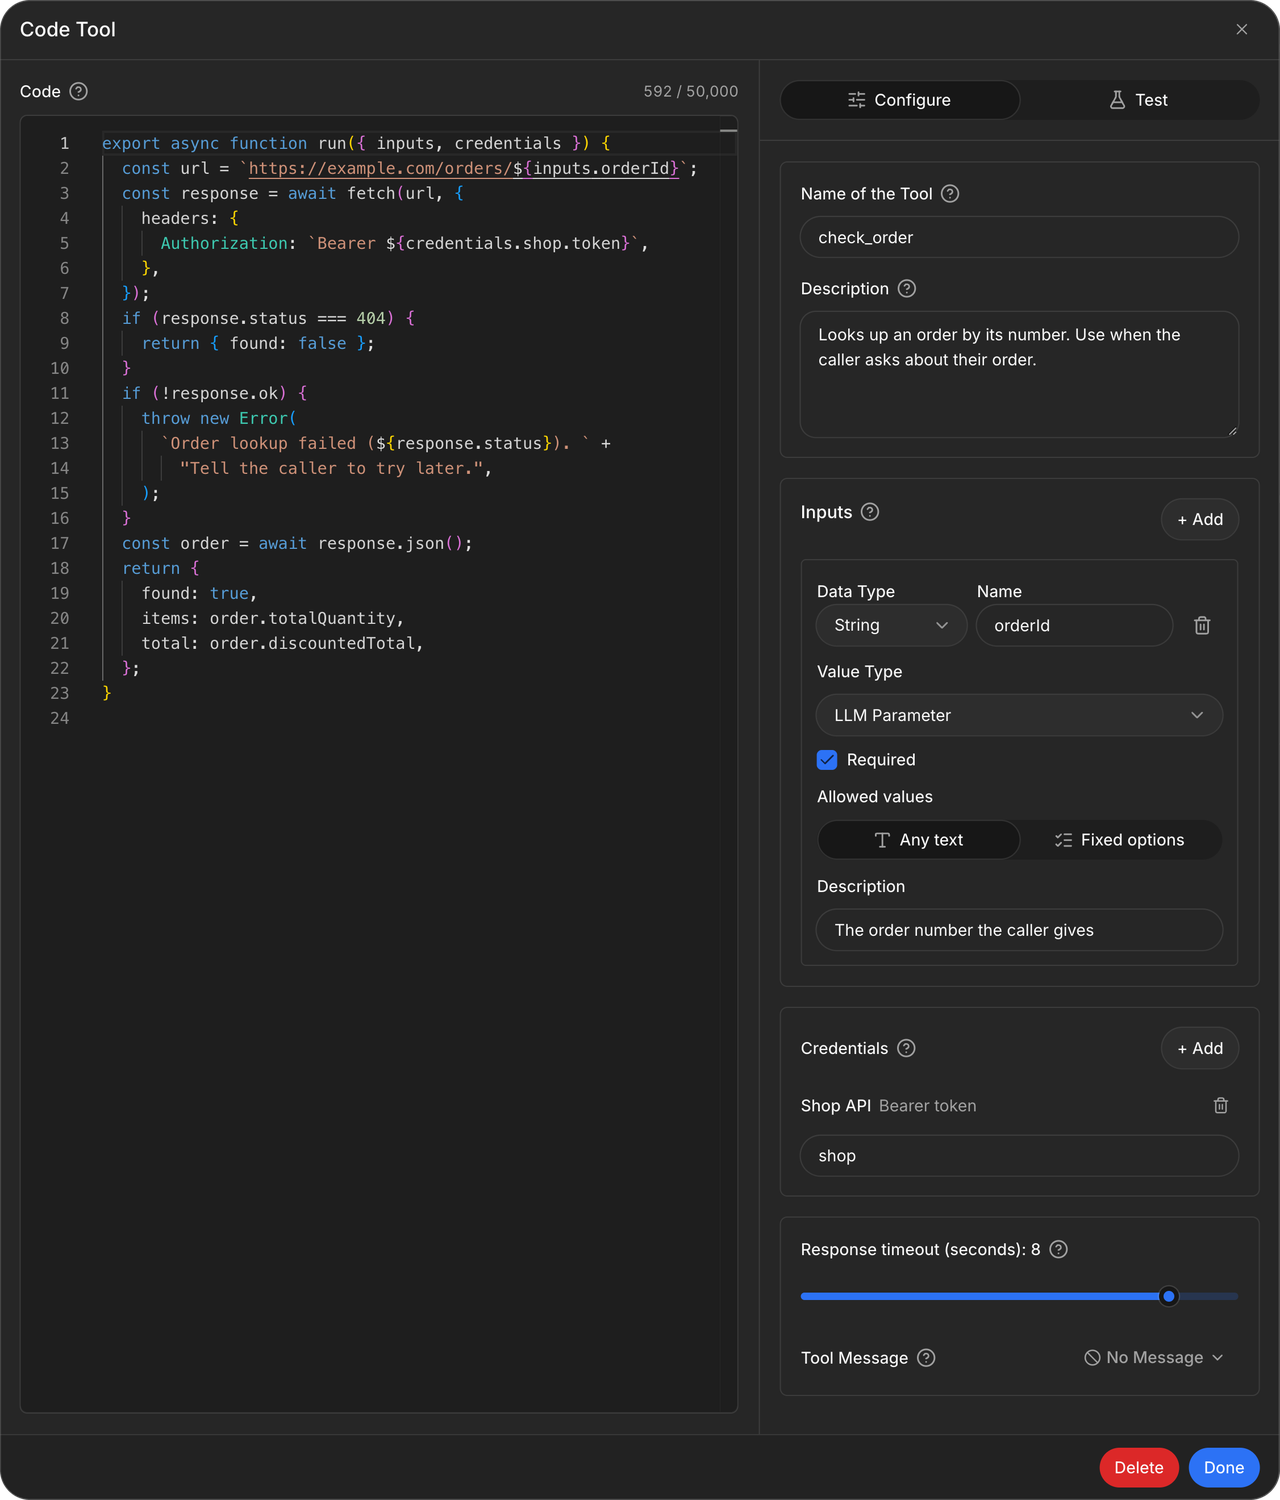
Task: Switch to the Configure tab
Action: tap(900, 100)
